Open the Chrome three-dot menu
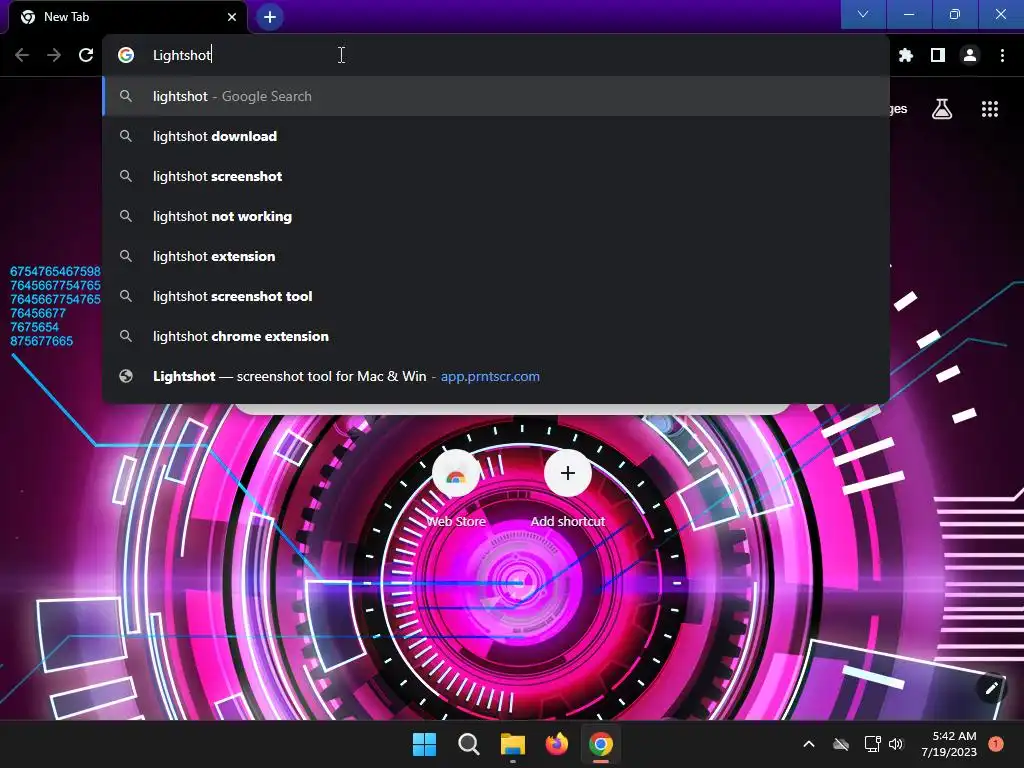The width and height of the screenshot is (1024, 768). point(1002,56)
